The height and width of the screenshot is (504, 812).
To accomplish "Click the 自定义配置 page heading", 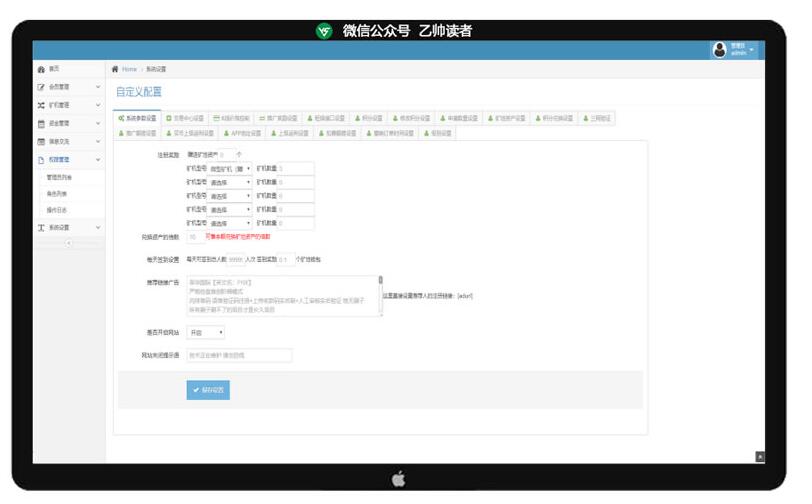I will [x=139, y=92].
